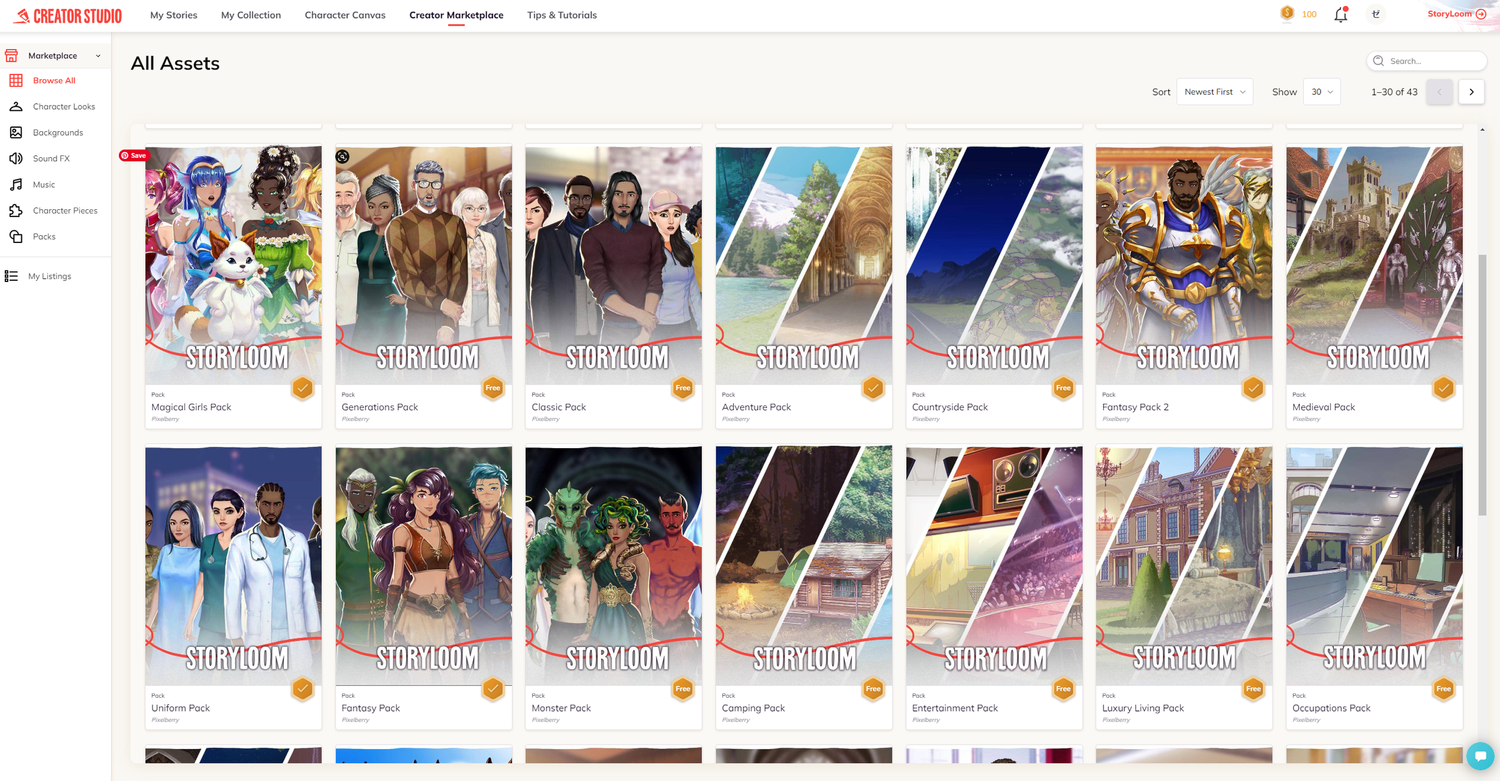Viewport: 1500px width, 781px height.
Task: Select Browse All in sidebar
Action: point(54,80)
